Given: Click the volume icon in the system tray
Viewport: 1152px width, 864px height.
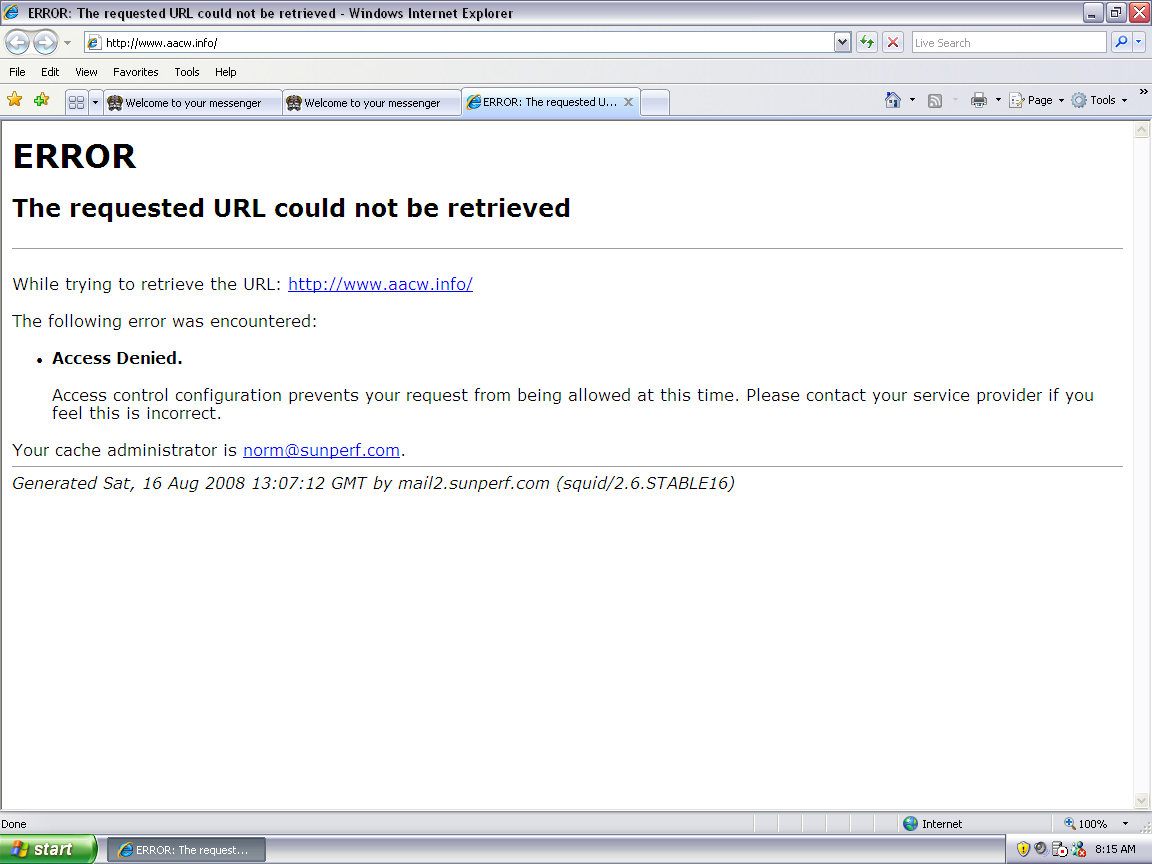Looking at the screenshot, I should (x=1040, y=849).
